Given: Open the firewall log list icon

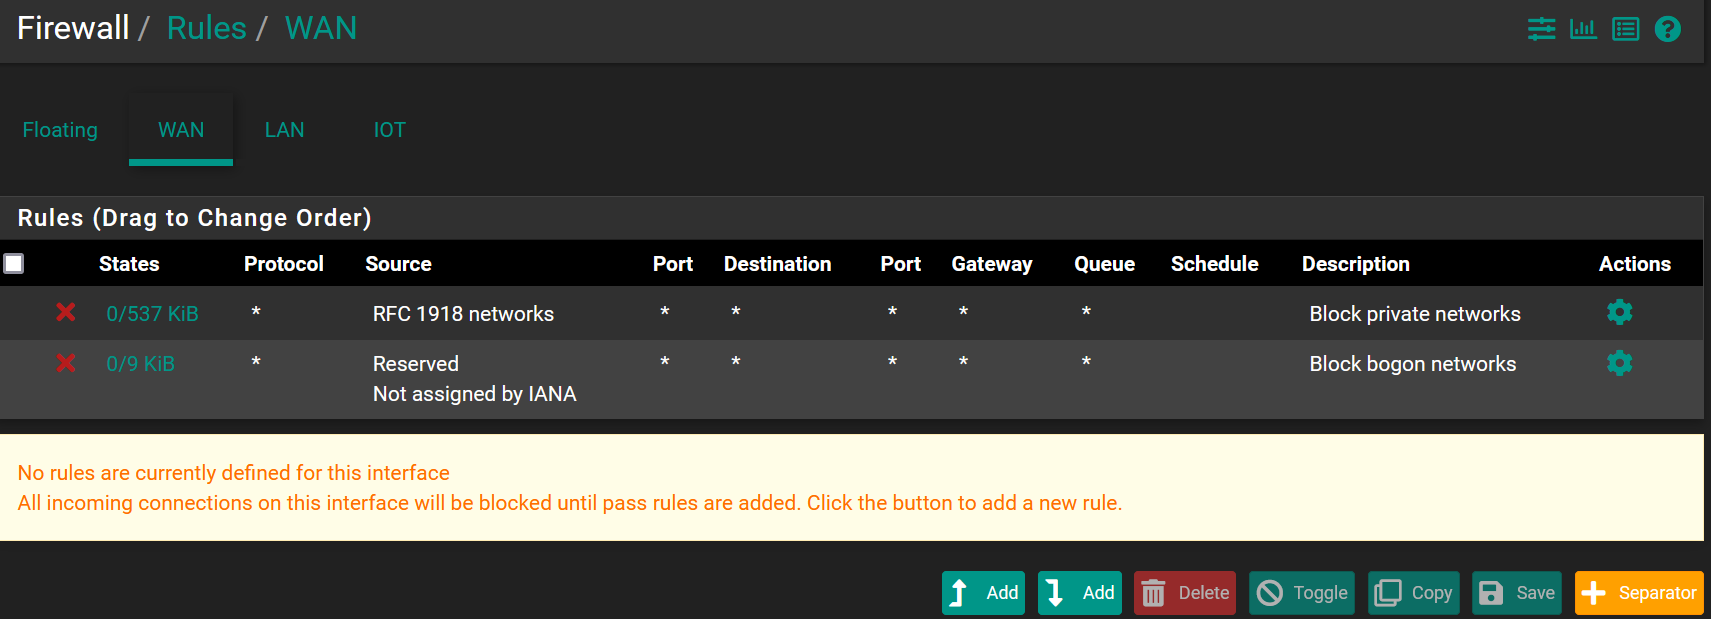Looking at the screenshot, I should pos(1625,29).
